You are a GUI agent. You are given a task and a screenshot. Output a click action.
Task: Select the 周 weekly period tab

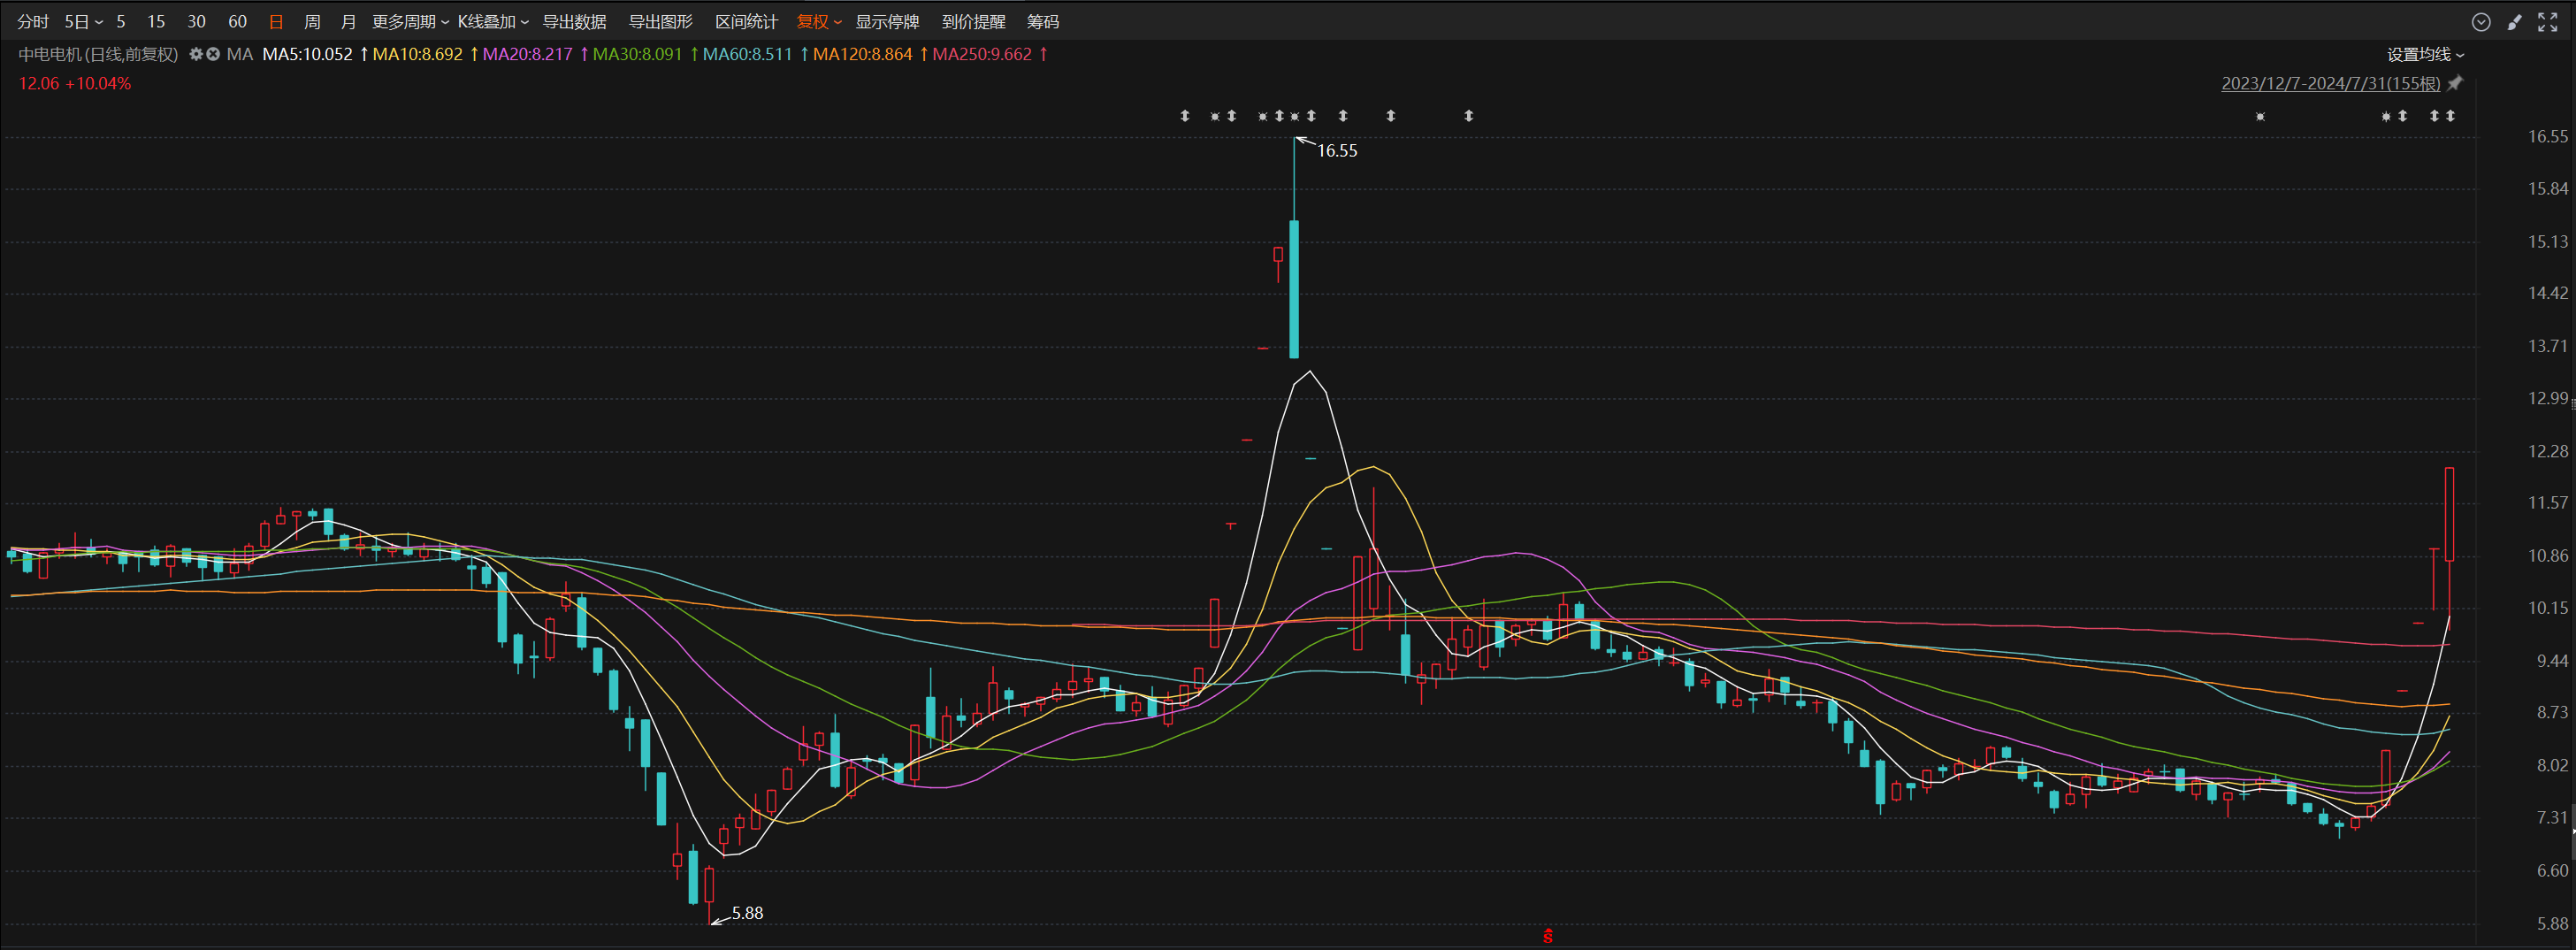(312, 22)
